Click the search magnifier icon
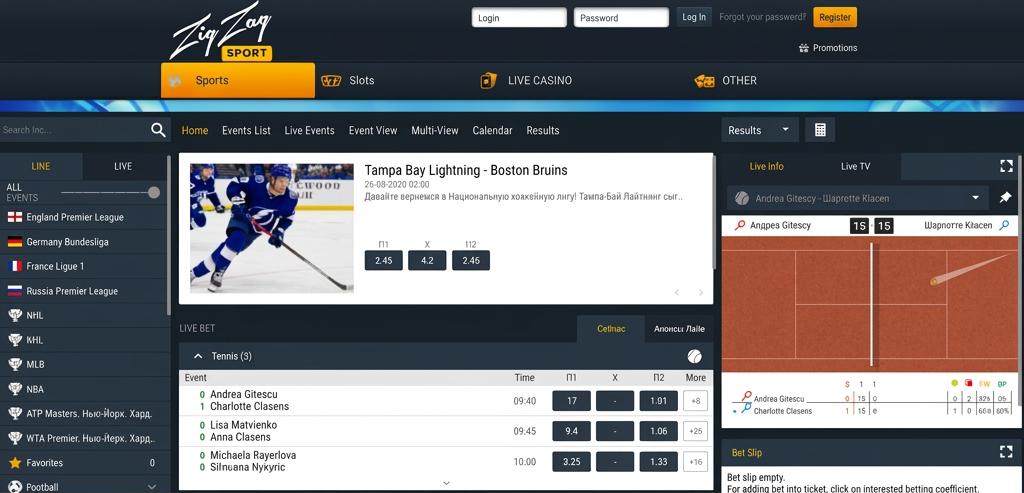The height and width of the screenshot is (493, 1024). click(x=158, y=130)
